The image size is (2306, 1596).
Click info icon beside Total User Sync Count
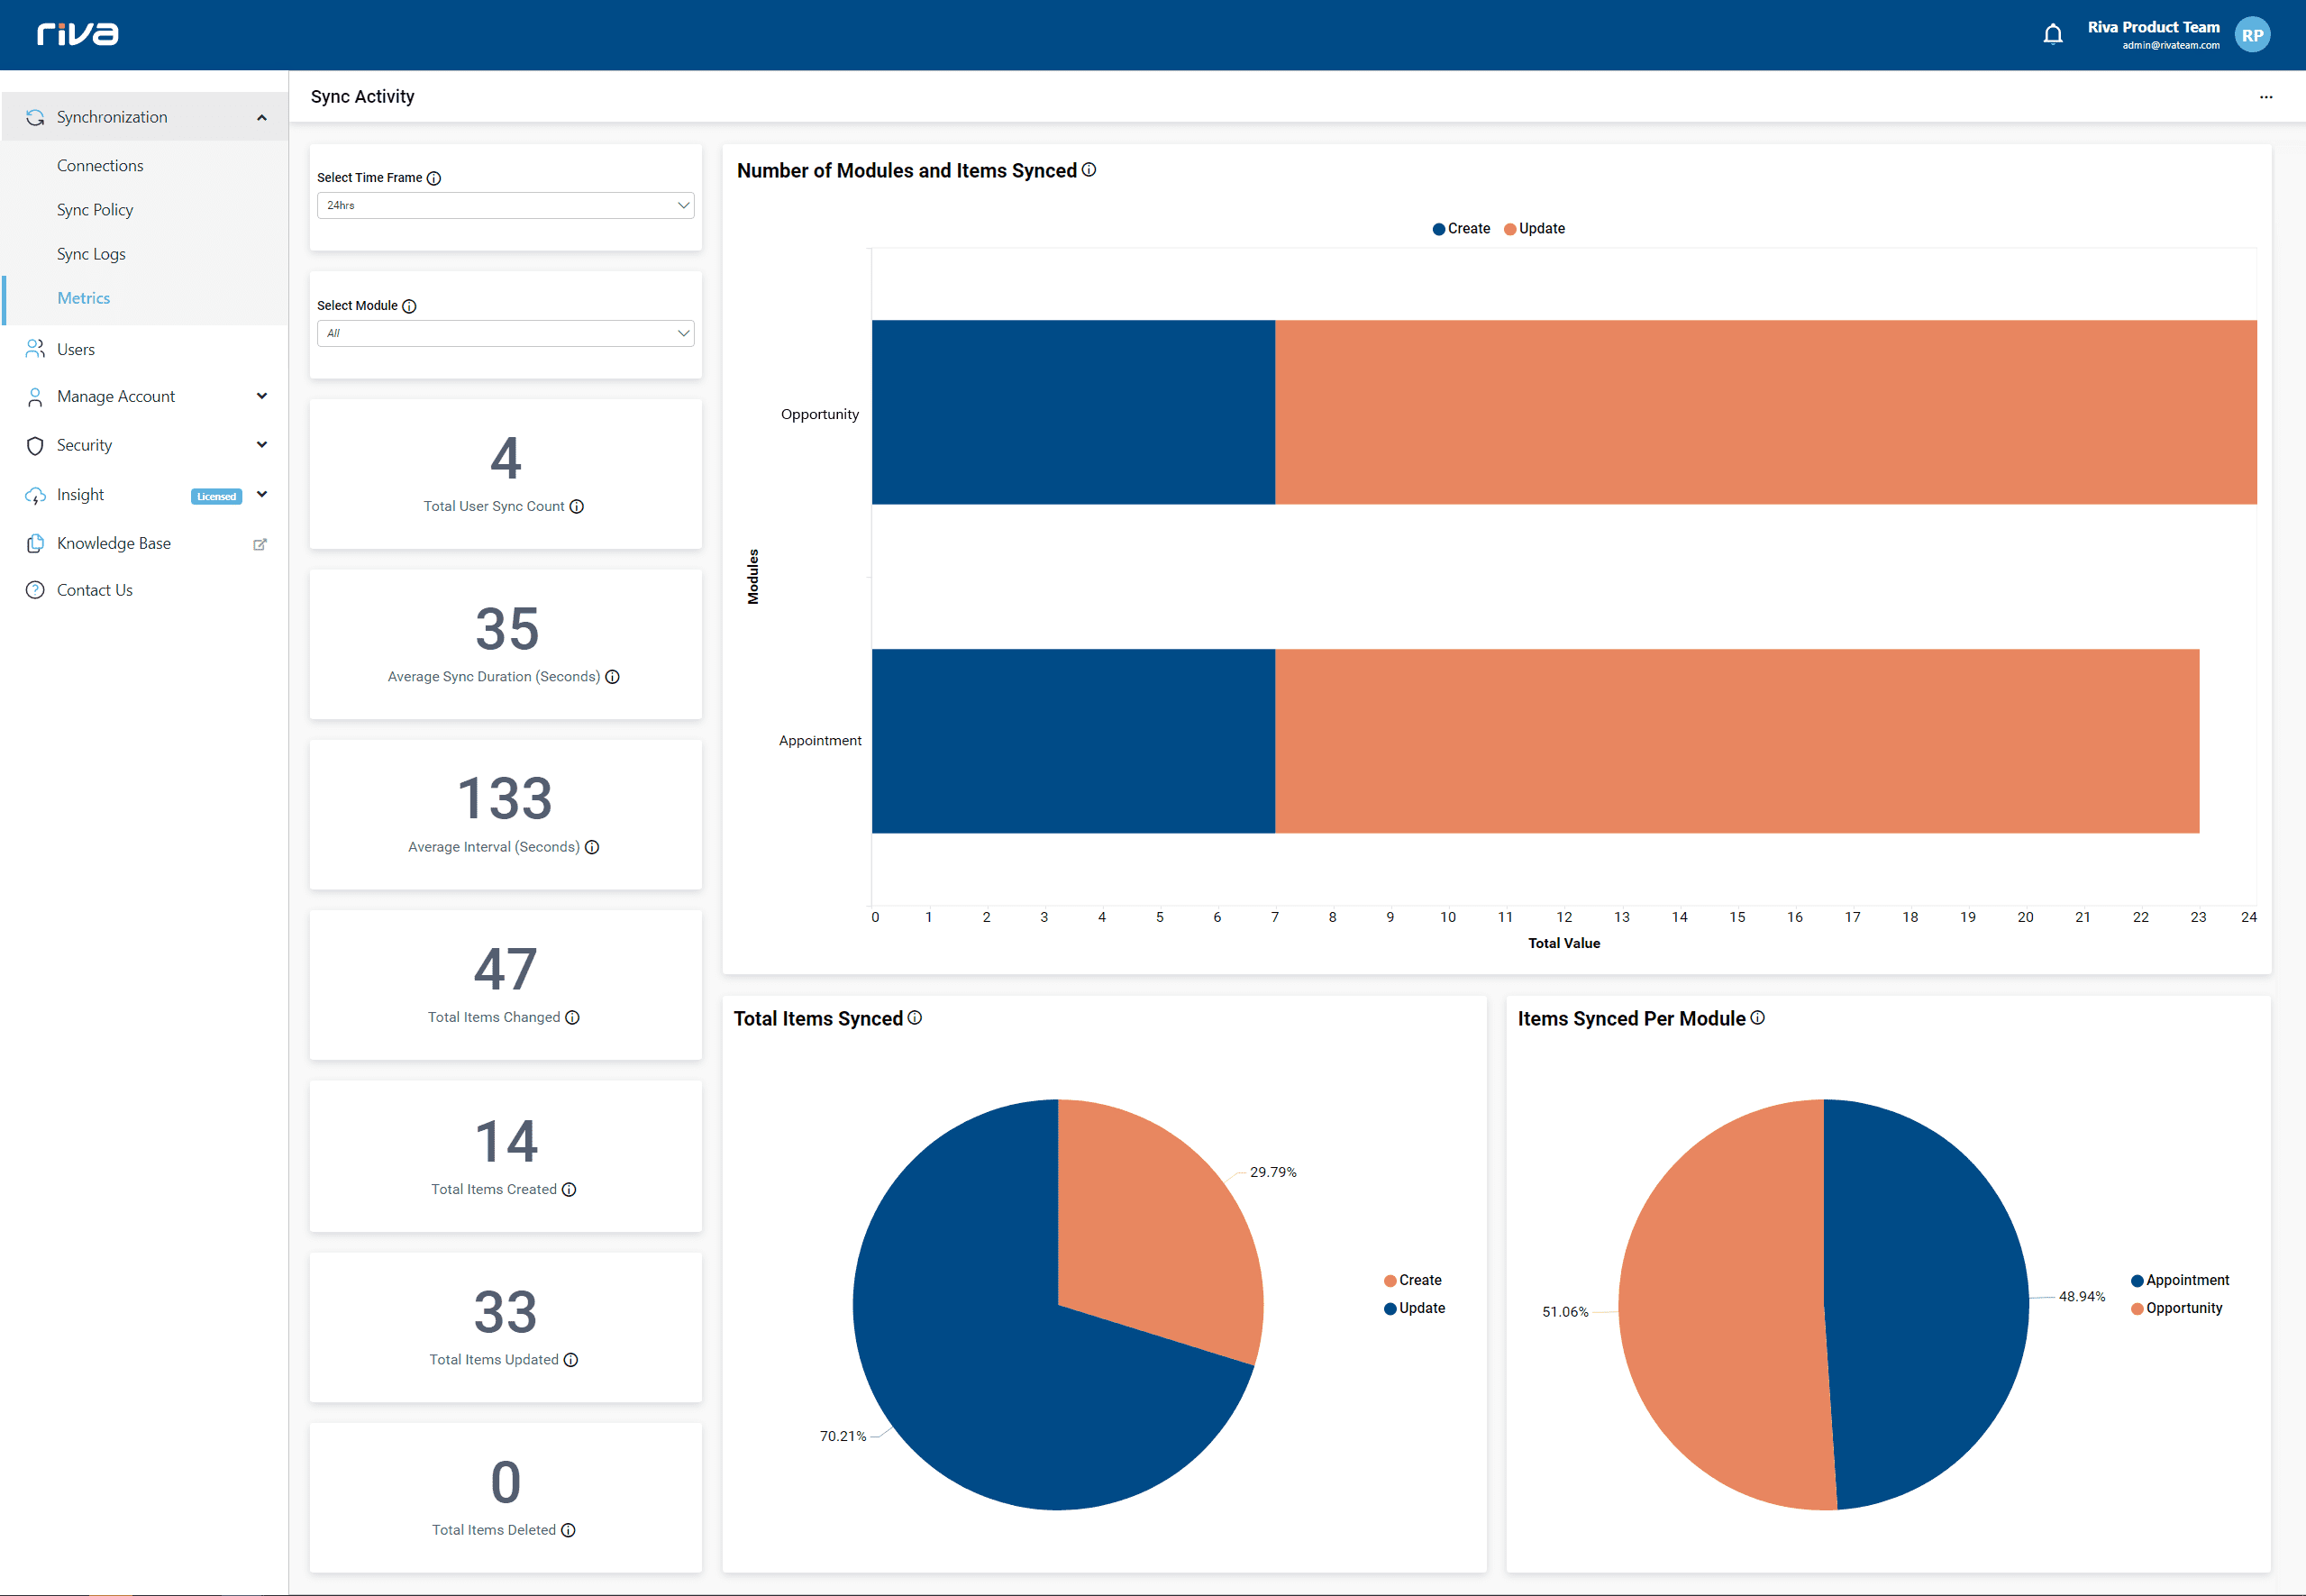[577, 507]
